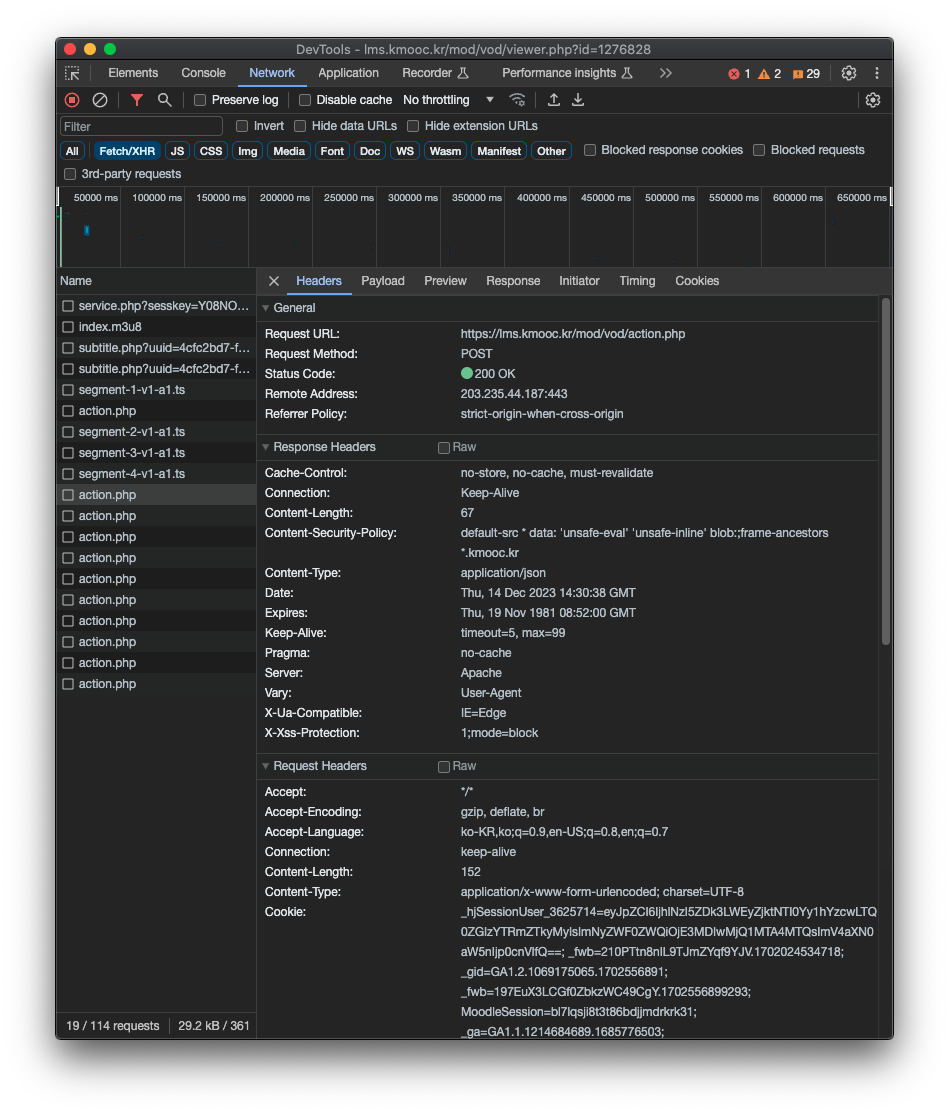Open Network settings gear icon
The height and width of the screenshot is (1113, 949).
coord(873,100)
